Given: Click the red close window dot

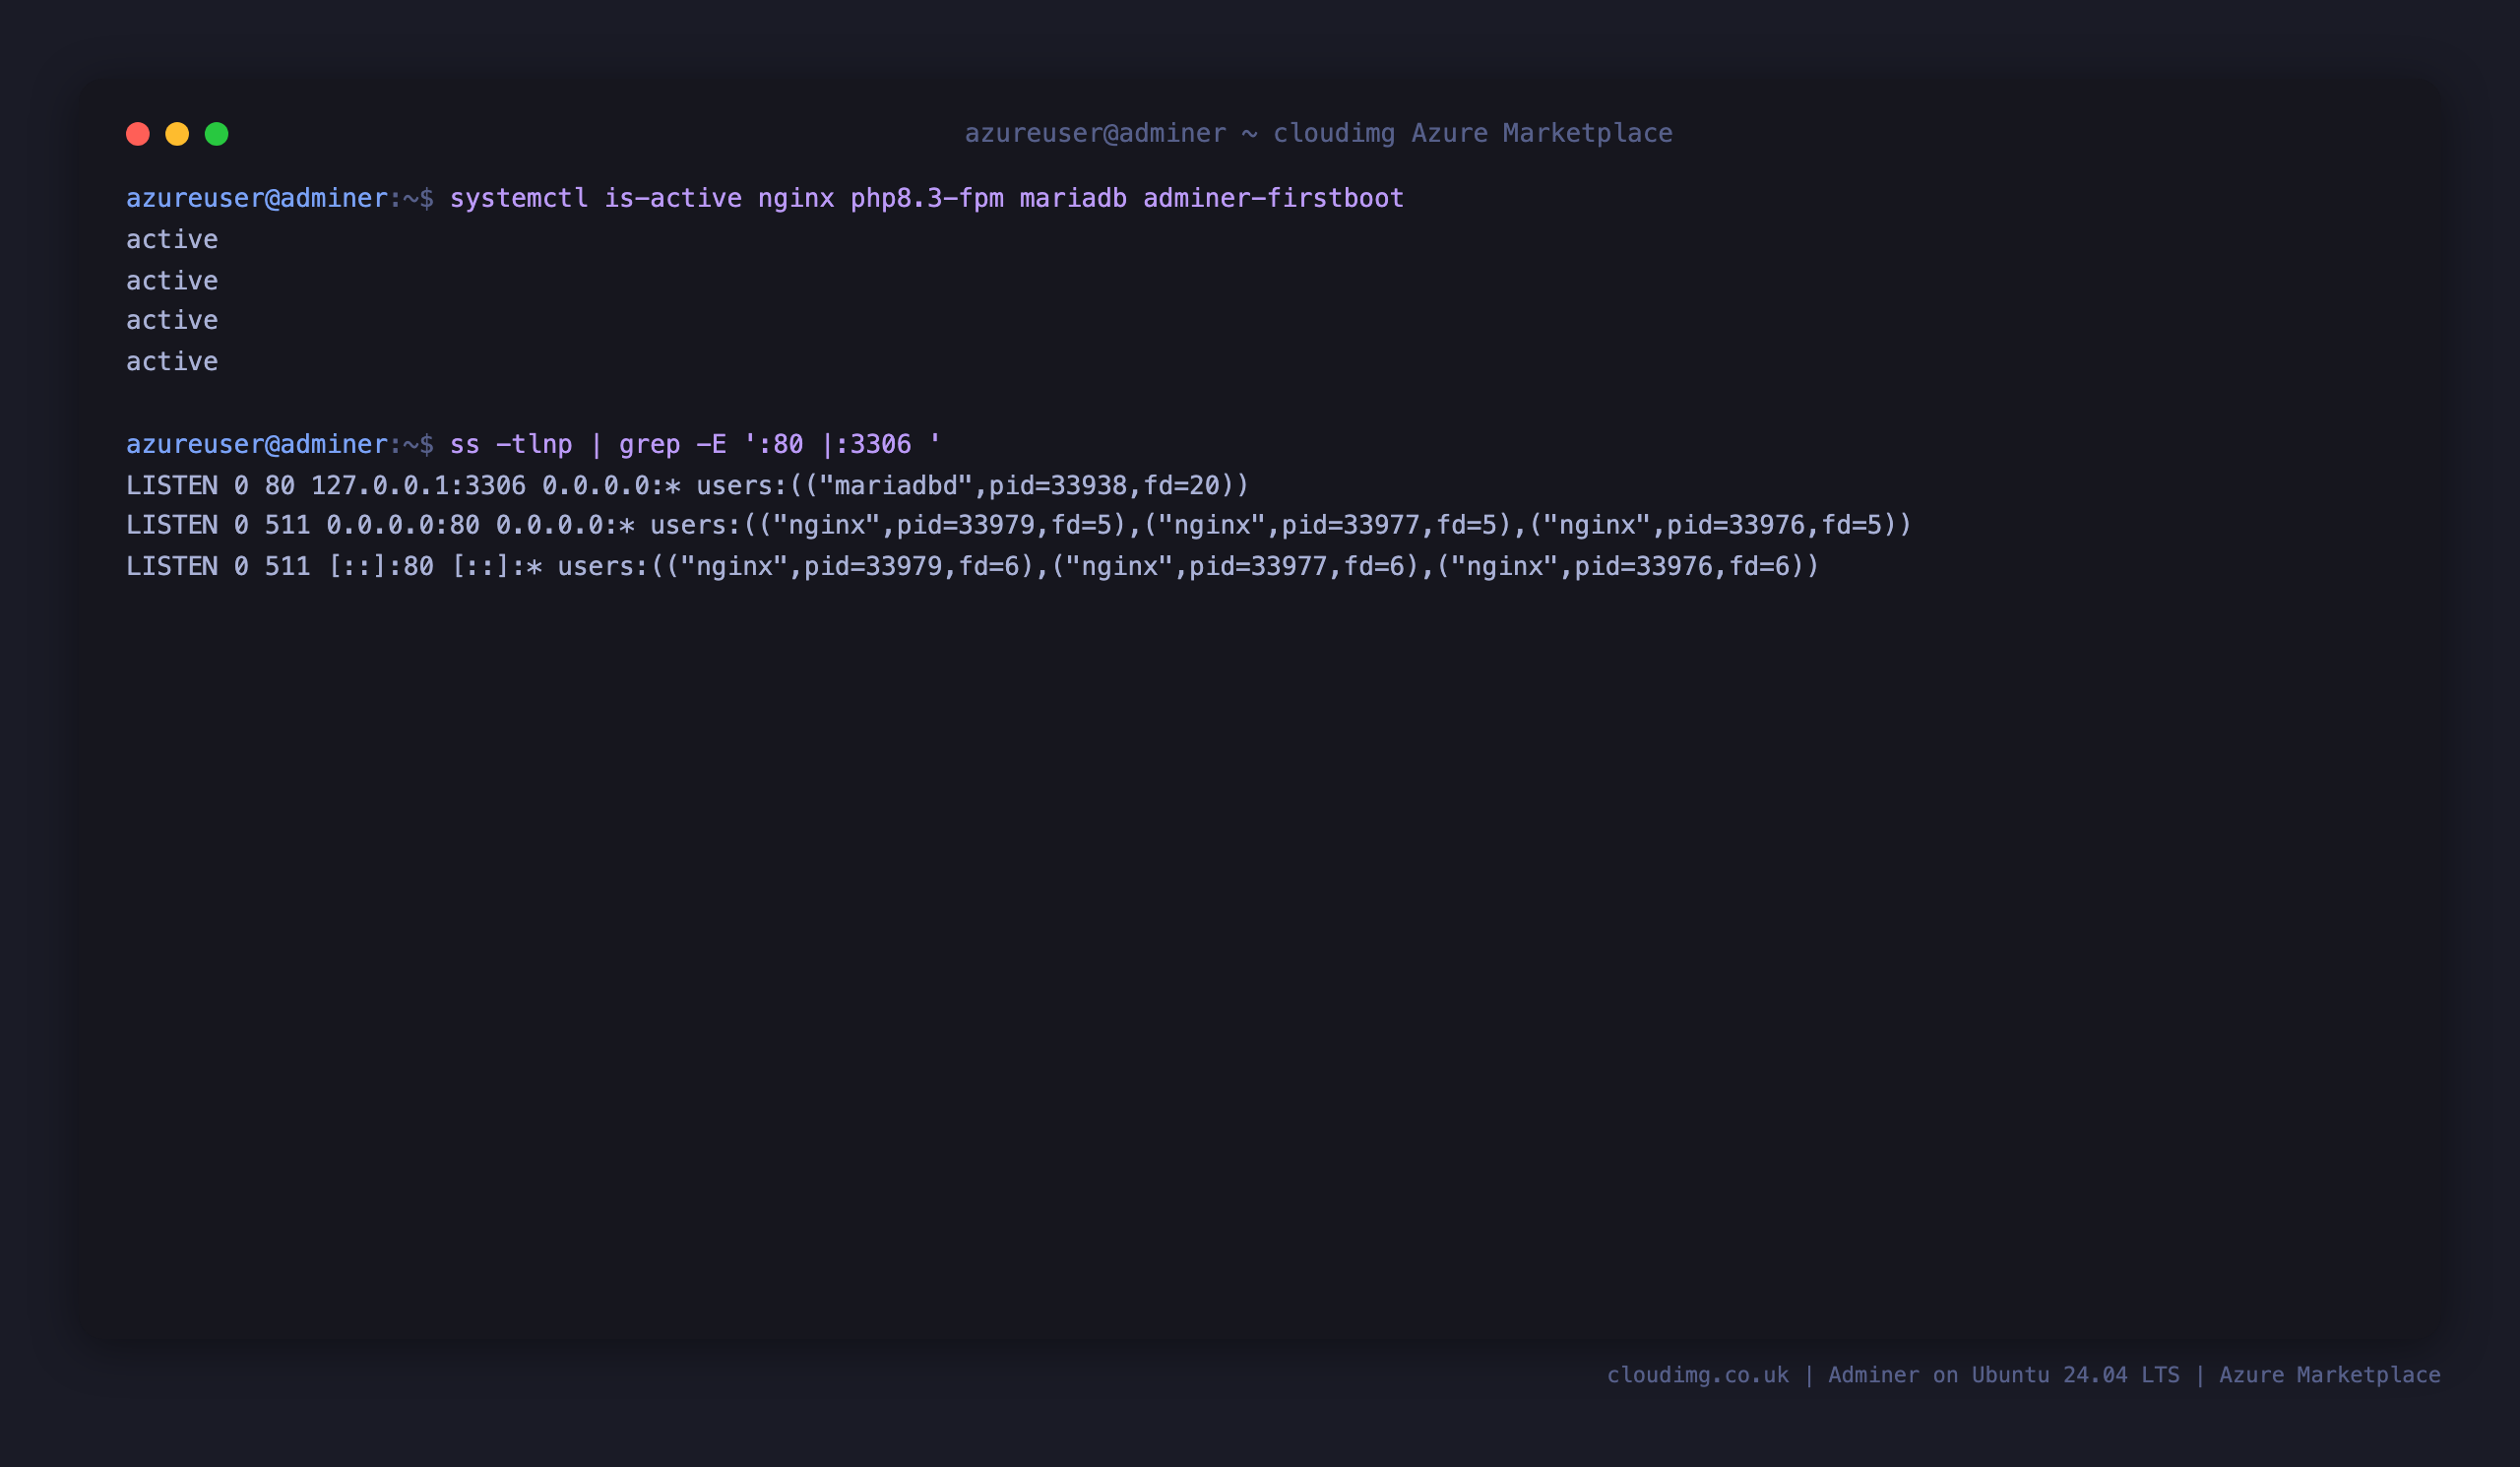Looking at the screenshot, I should click(138, 134).
